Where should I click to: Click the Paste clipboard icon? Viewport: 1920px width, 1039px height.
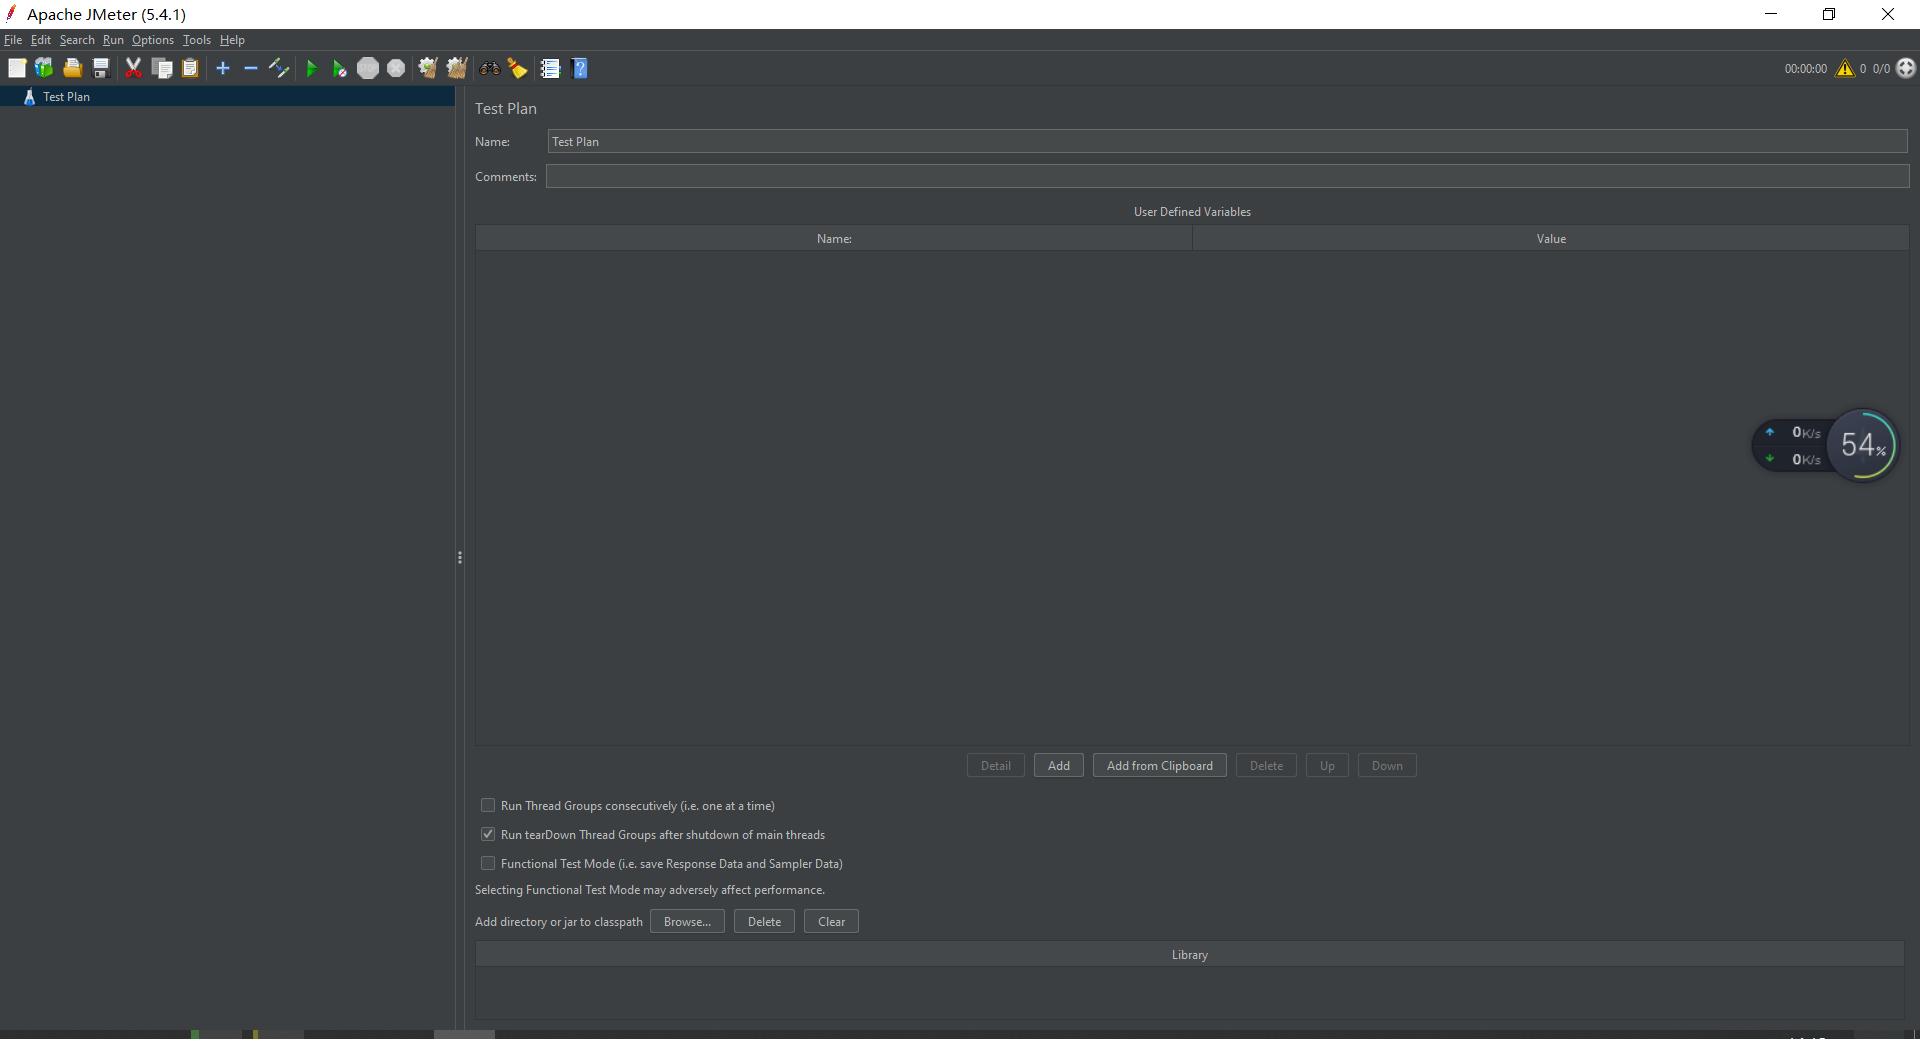point(190,68)
